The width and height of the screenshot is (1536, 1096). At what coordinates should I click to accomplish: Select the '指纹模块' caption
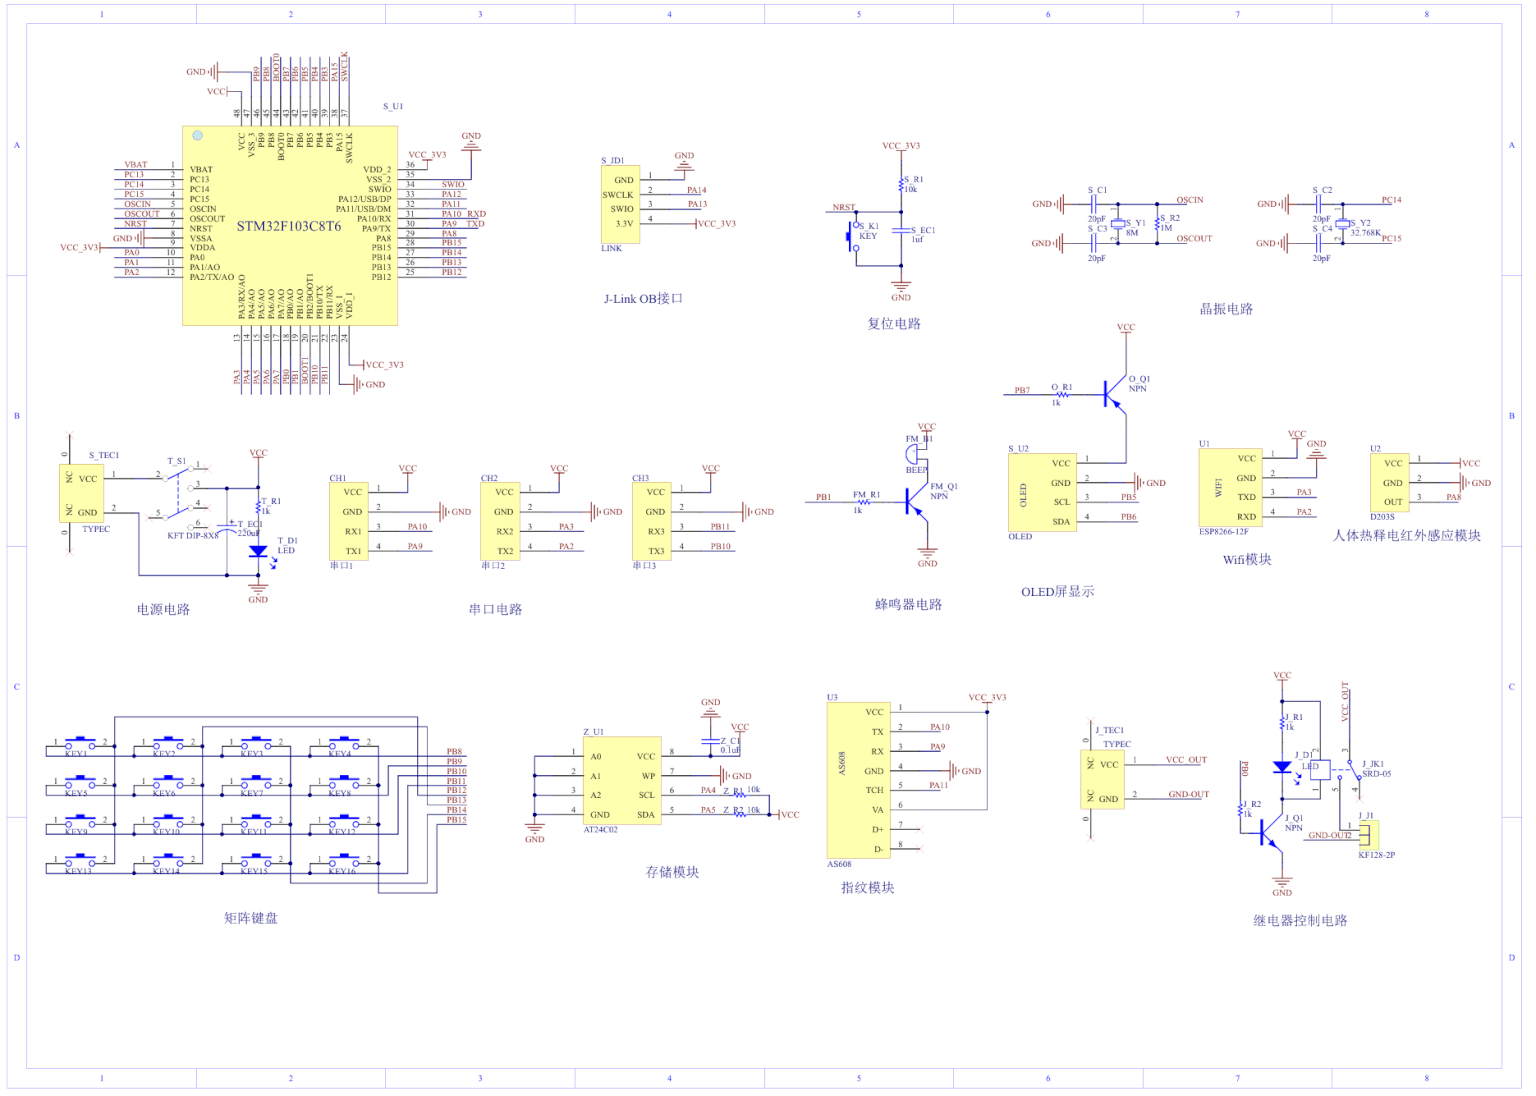click(867, 887)
